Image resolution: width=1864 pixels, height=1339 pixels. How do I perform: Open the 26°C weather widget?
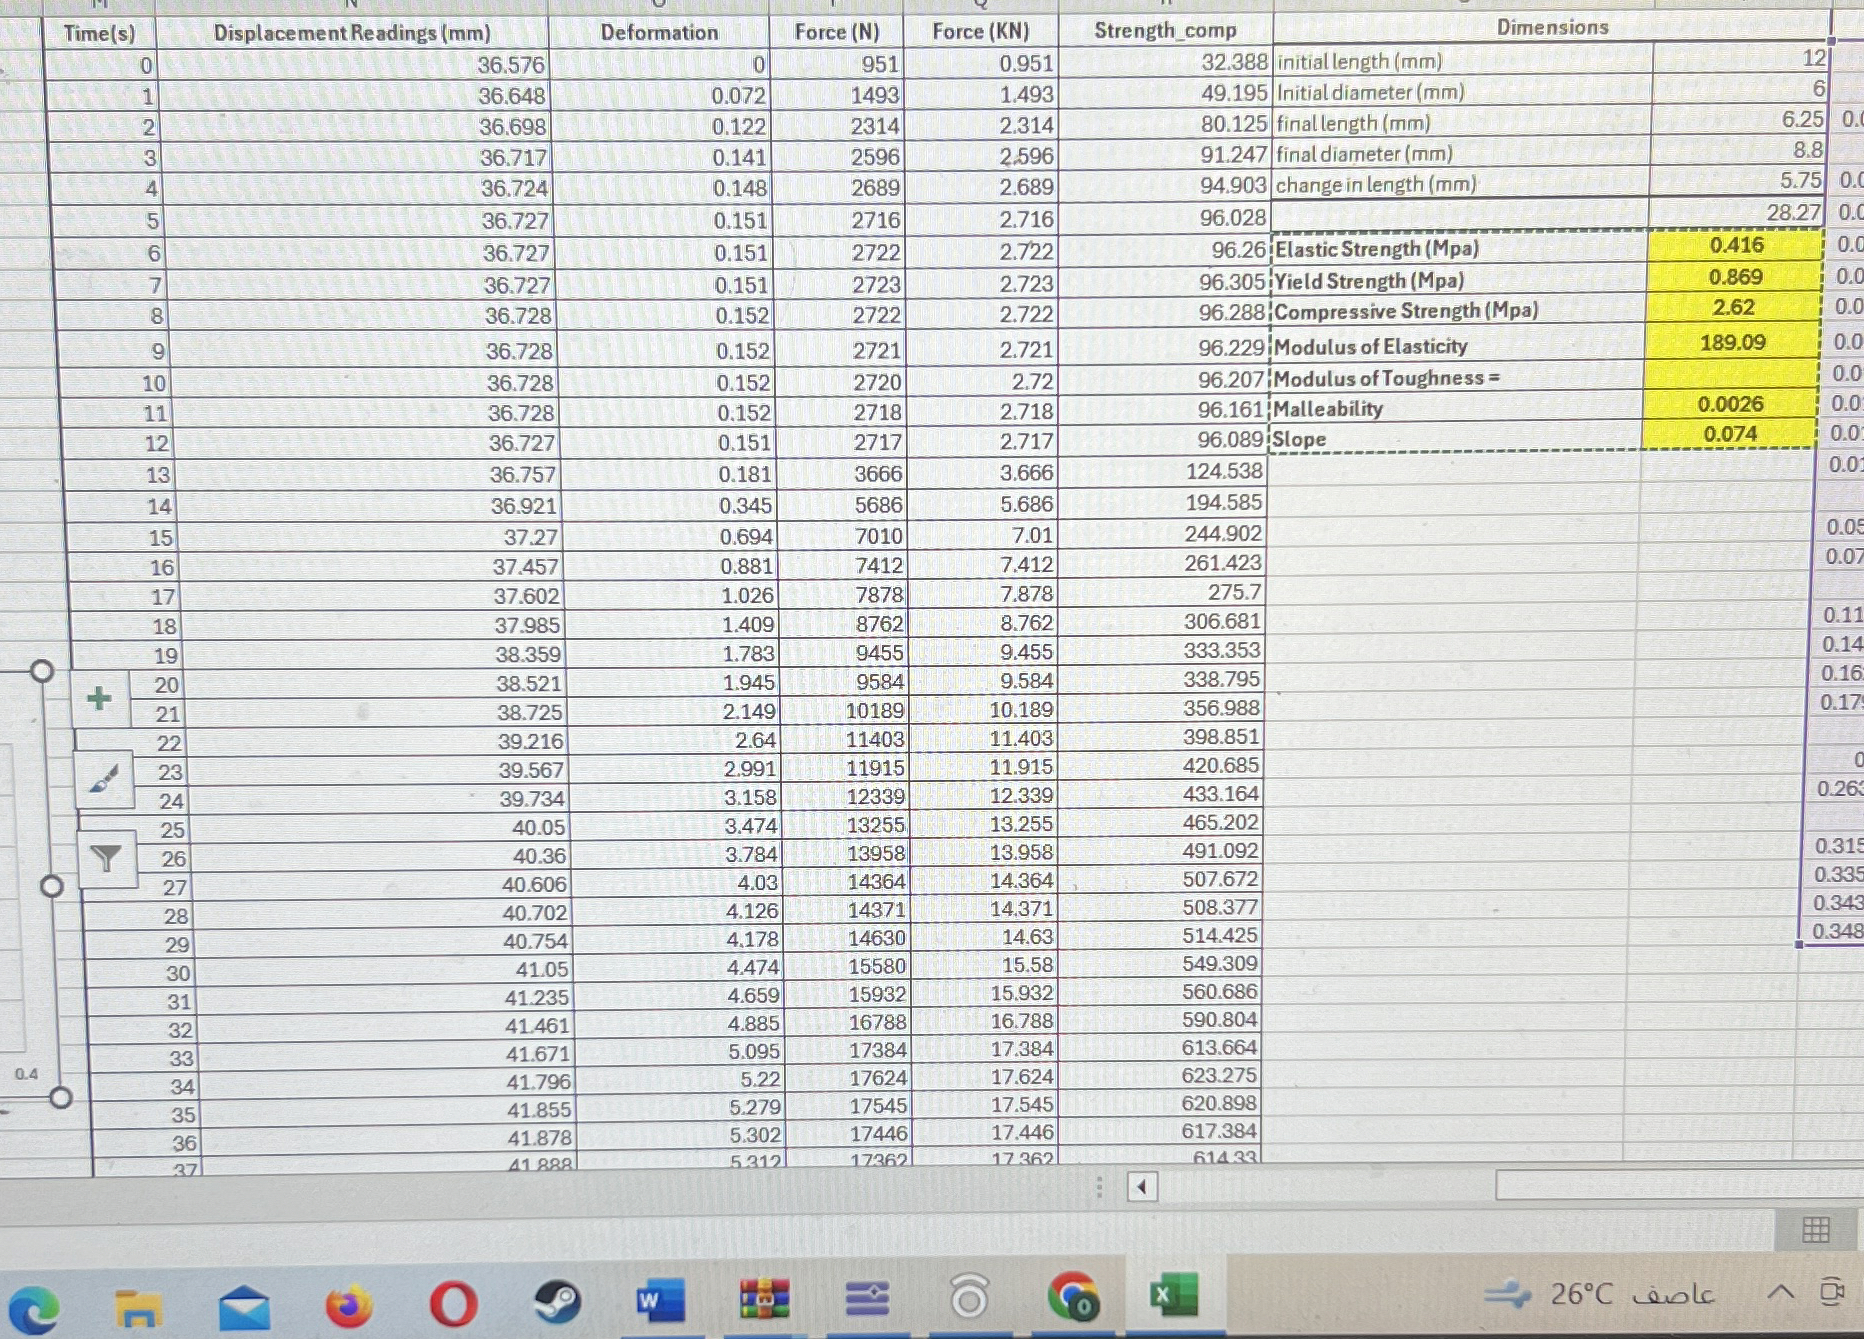pos(1600,1294)
